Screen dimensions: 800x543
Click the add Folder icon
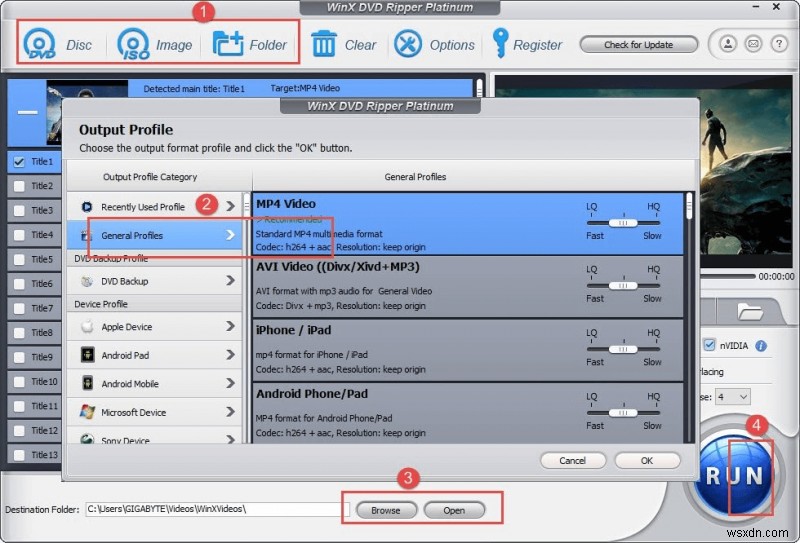coord(228,44)
